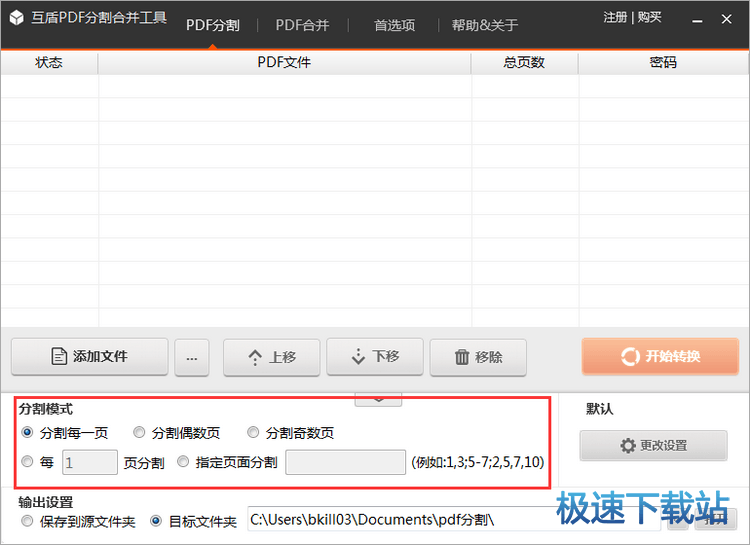Minimize the window

697,20
